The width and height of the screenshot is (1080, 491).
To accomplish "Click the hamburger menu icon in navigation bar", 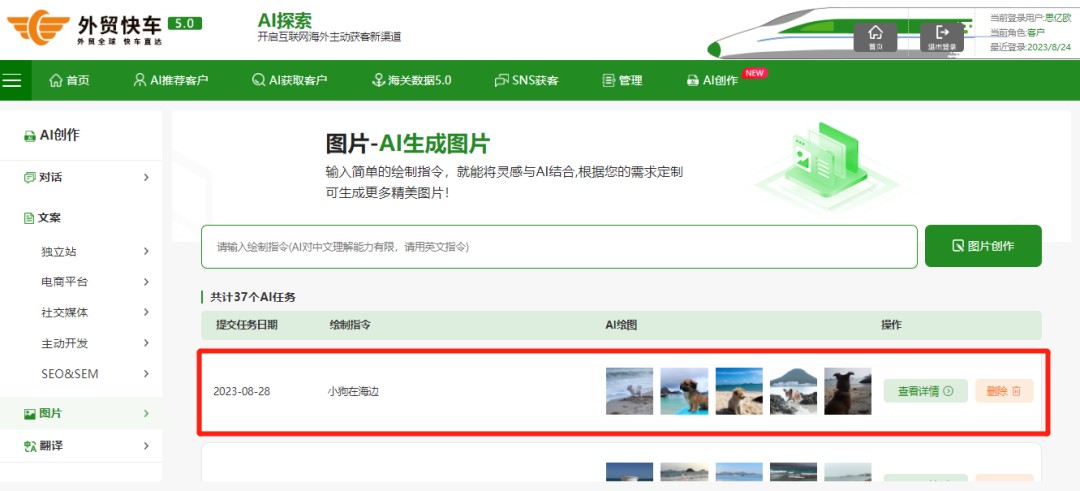I will (12, 81).
